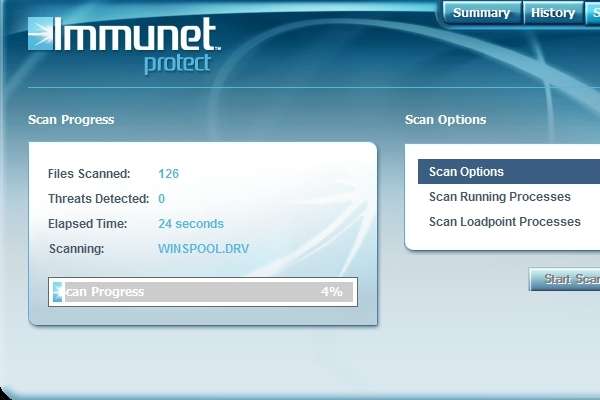This screenshot has width=600, height=400.
Task: Open the Summary tab
Action: coord(482,13)
